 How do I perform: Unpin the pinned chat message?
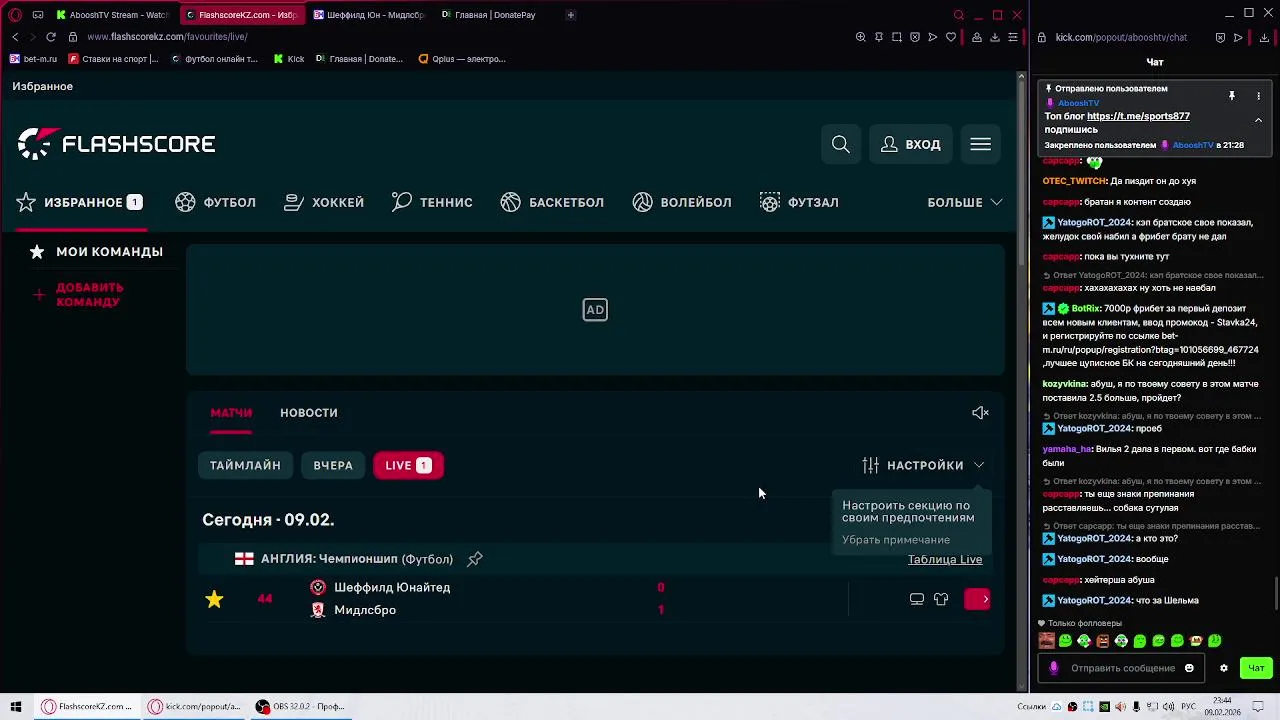click(1232, 96)
